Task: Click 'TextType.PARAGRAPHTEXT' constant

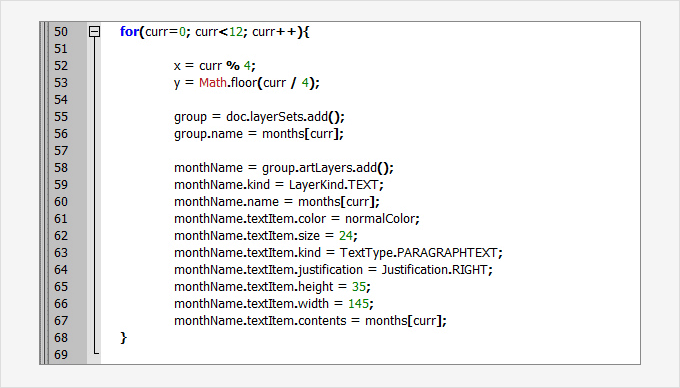Action: 419,253
